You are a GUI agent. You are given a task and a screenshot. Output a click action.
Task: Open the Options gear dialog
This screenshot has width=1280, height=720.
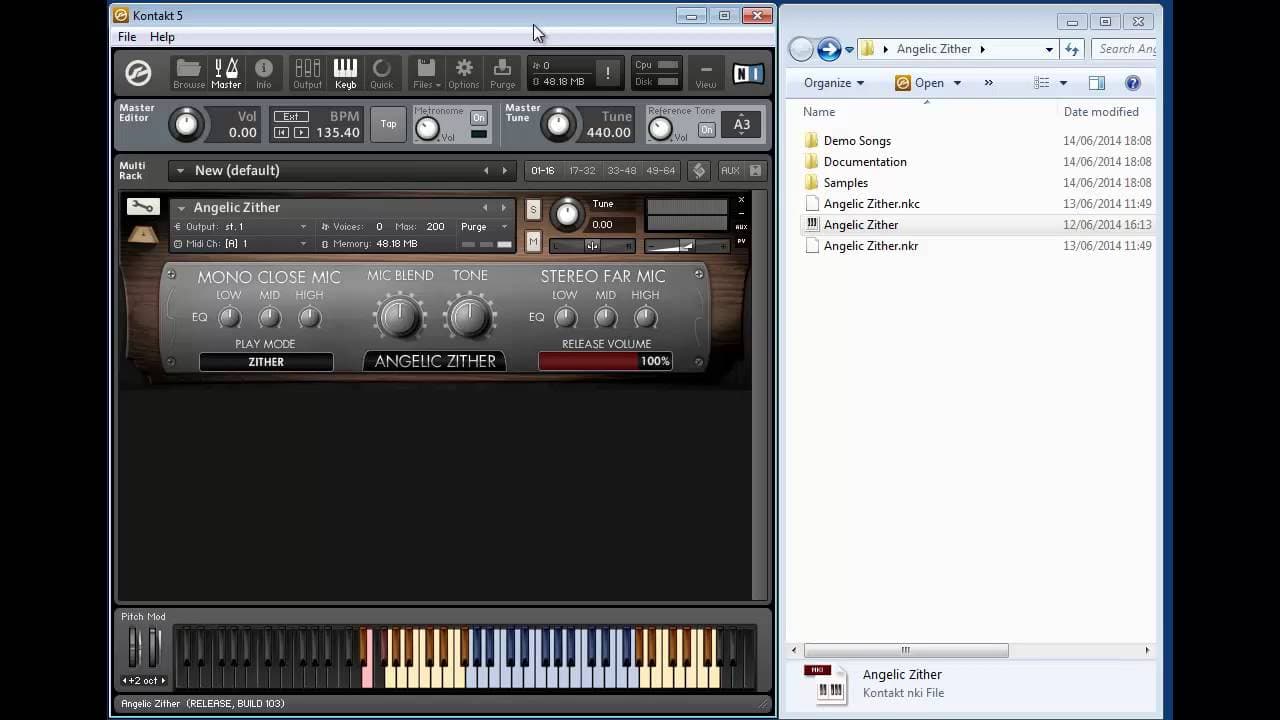click(463, 73)
